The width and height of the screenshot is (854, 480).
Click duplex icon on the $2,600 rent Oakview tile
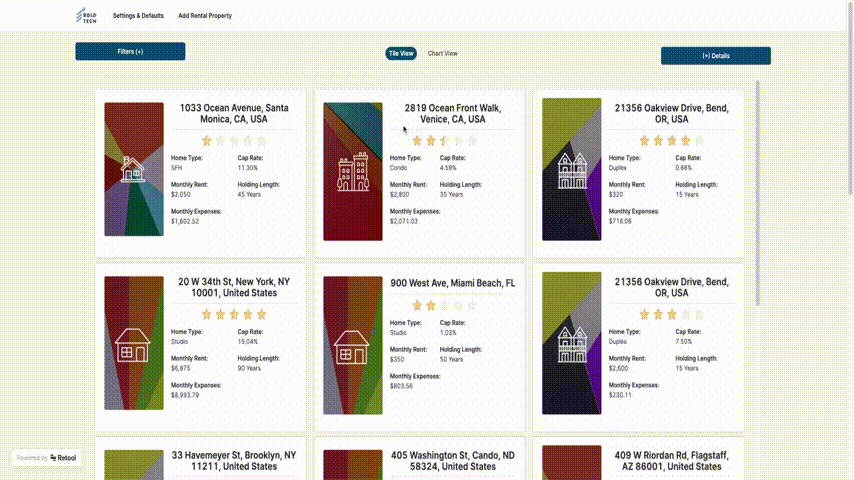(572, 345)
